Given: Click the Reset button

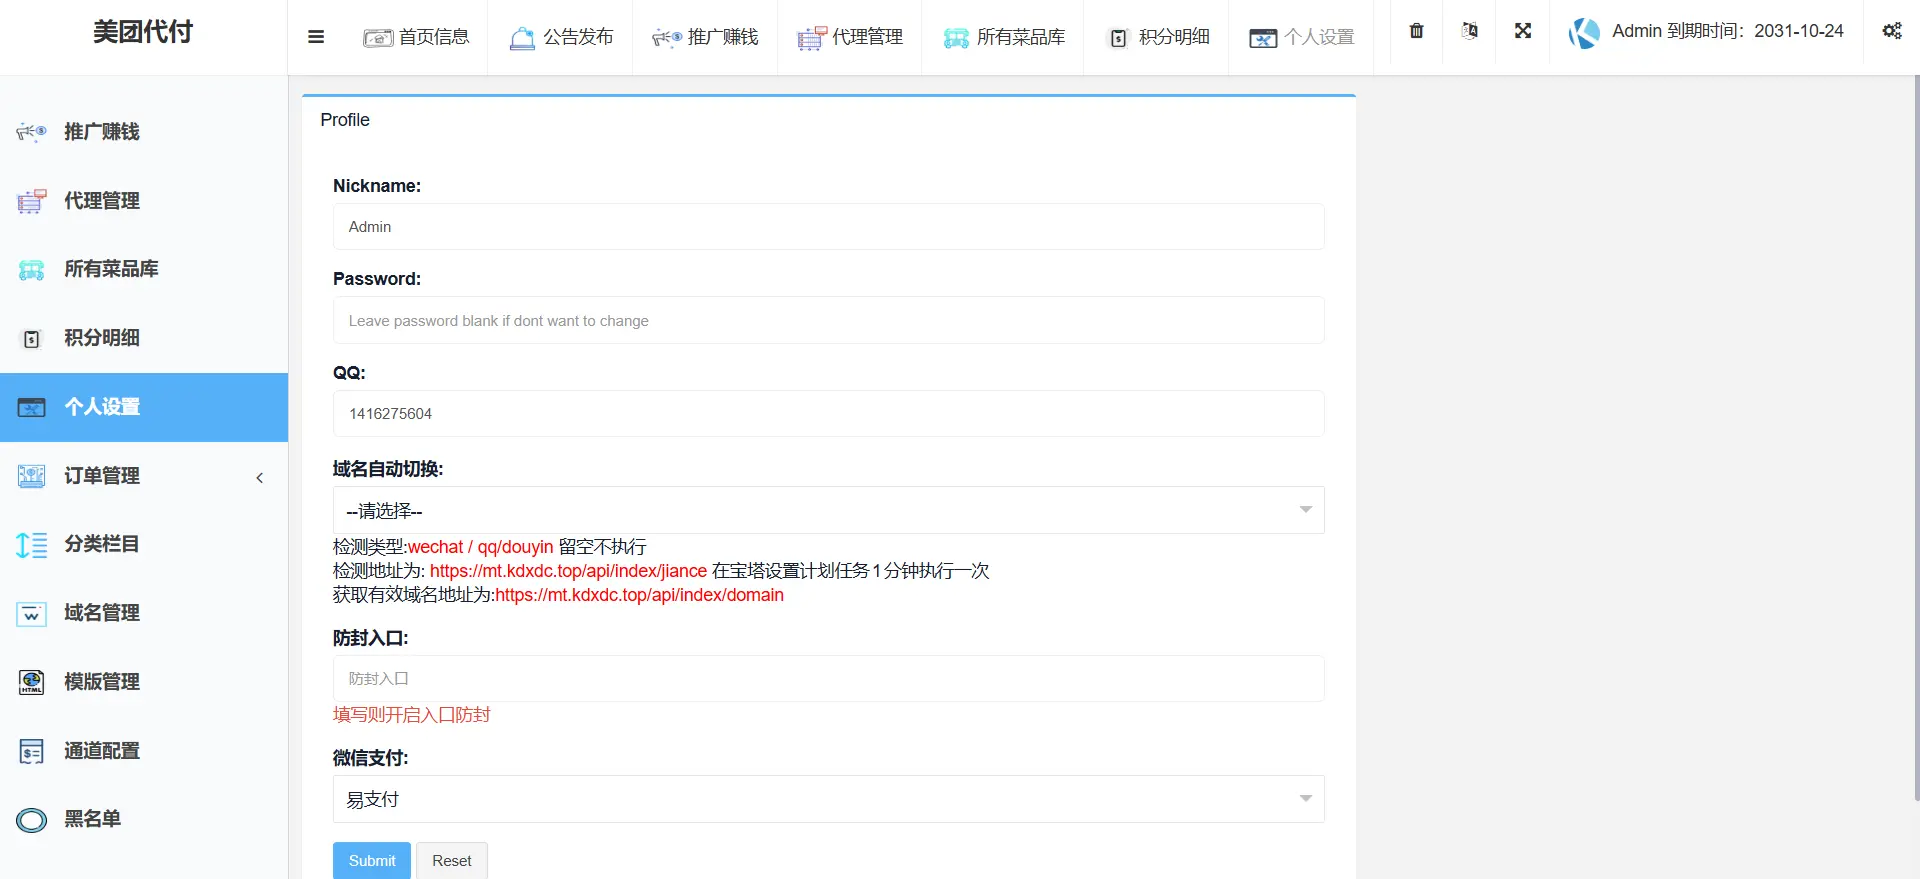Looking at the screenshot, I should click(452, 860).
